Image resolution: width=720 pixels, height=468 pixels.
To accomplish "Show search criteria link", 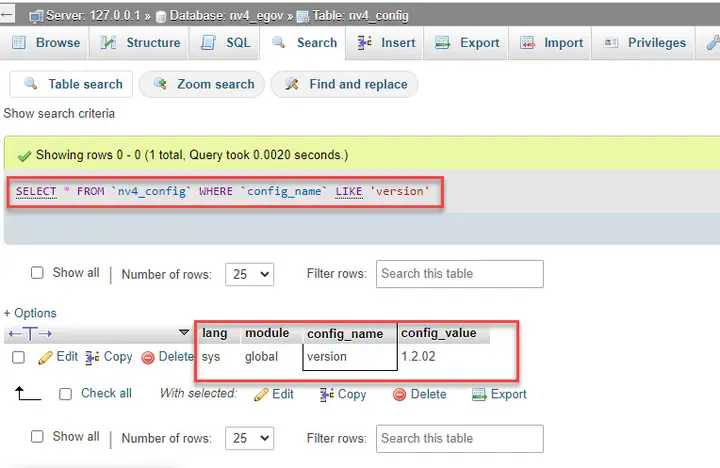I will (x=59, y=113).
